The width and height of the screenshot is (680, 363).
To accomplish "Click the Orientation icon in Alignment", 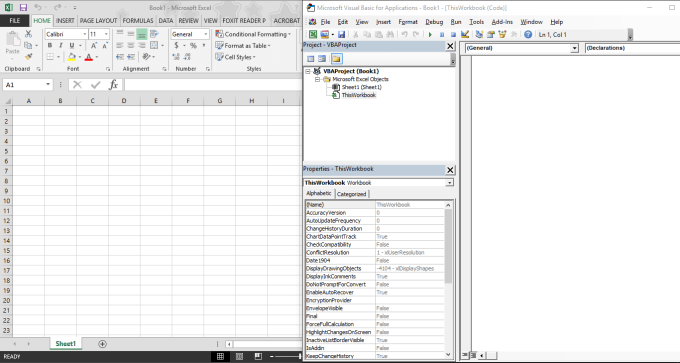I will click(x=147, y=57).
